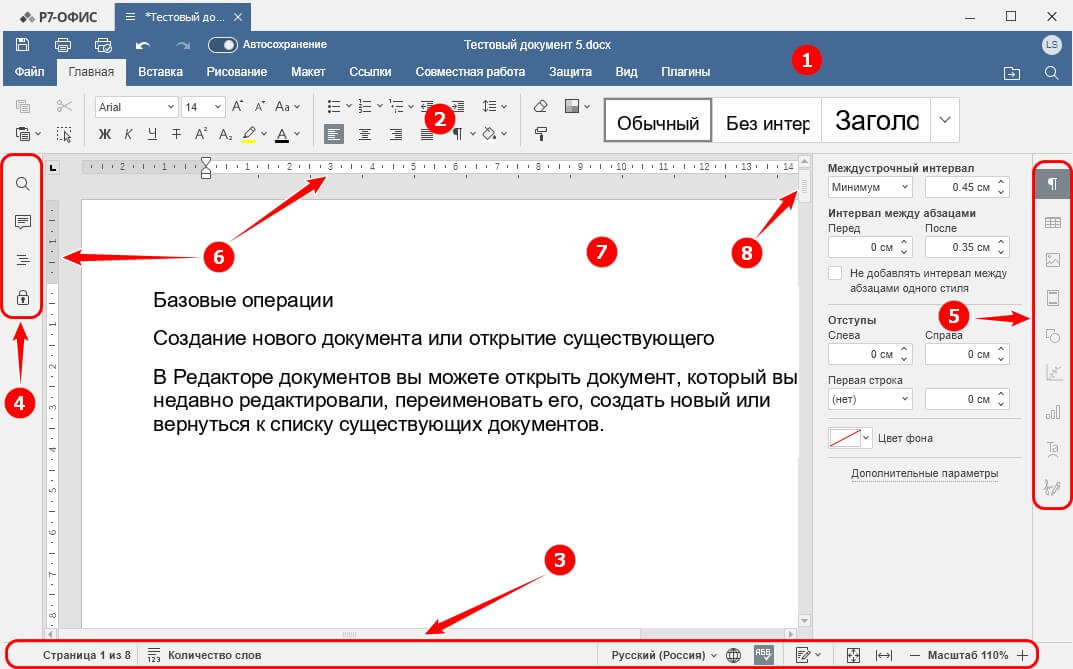Open table settings in the right sidebar

1052,222
